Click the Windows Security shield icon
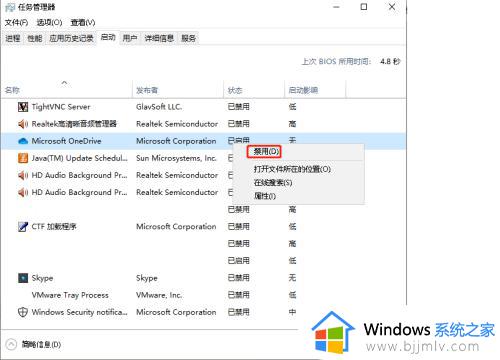Viewport: 500px width, 360px height. point(23,312)
